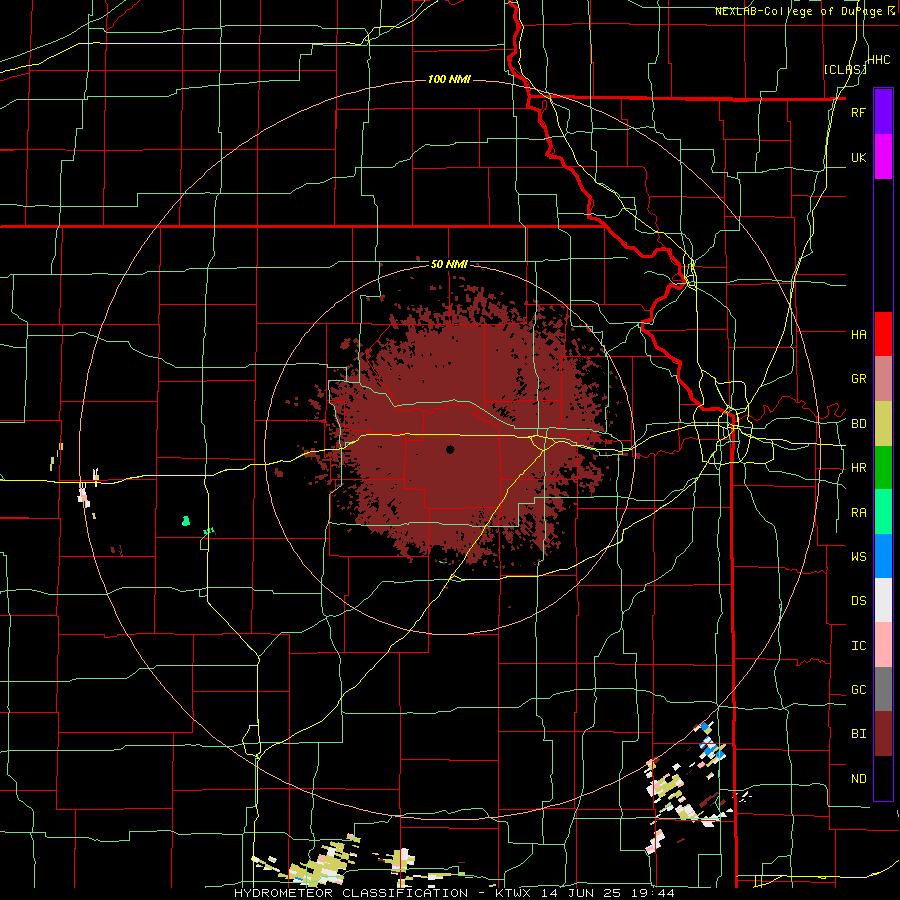
Task: Click the black radar site dot
Action: [x=450, y=449]
